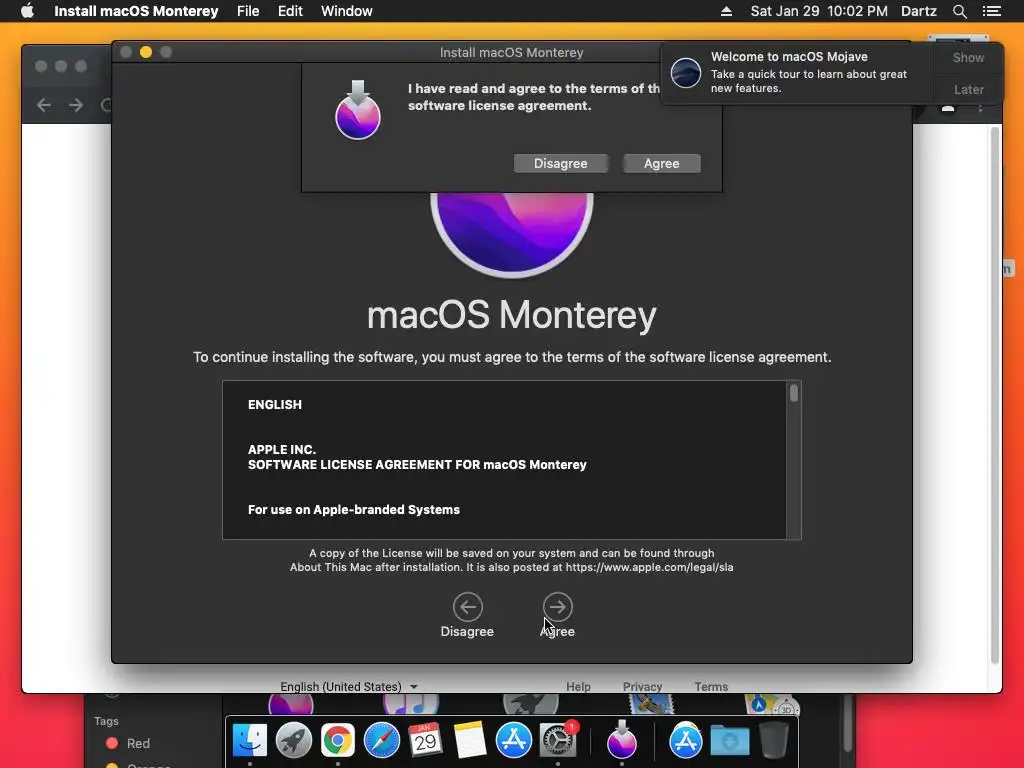Click the large macOS Monterey logo
1024x768 pixels.
coord(512,234)
